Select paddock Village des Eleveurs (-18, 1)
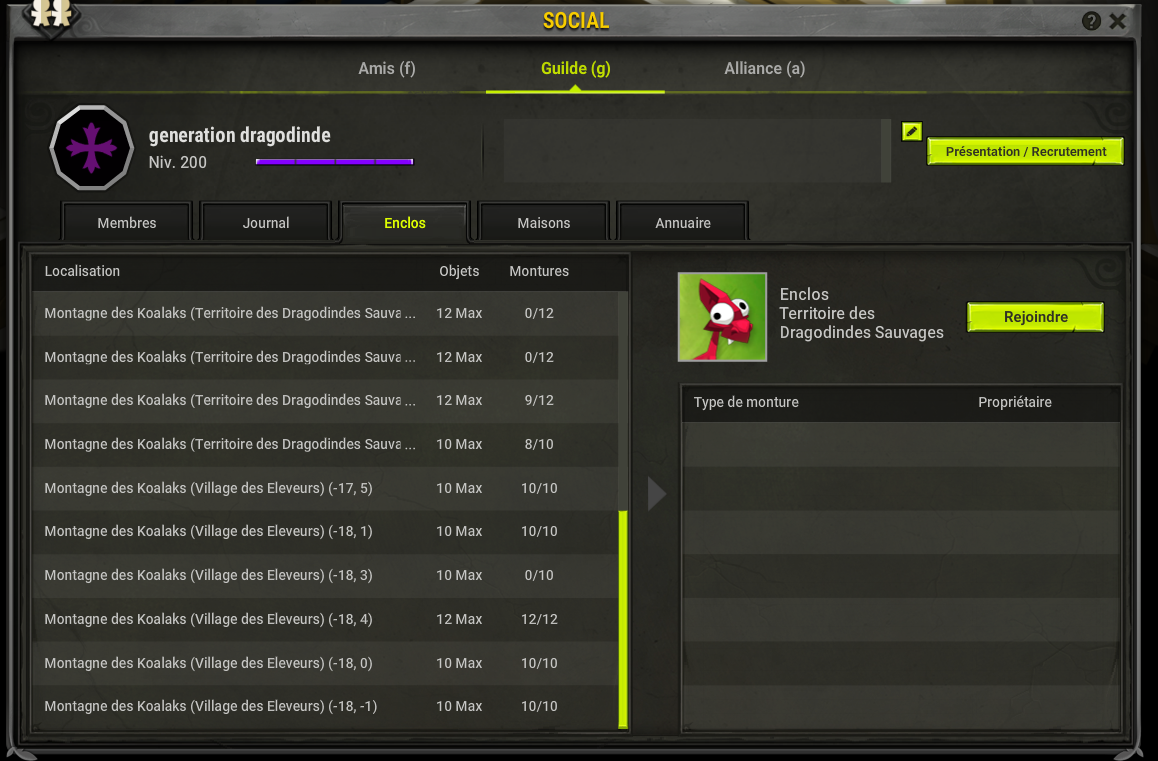 point(325,531)
